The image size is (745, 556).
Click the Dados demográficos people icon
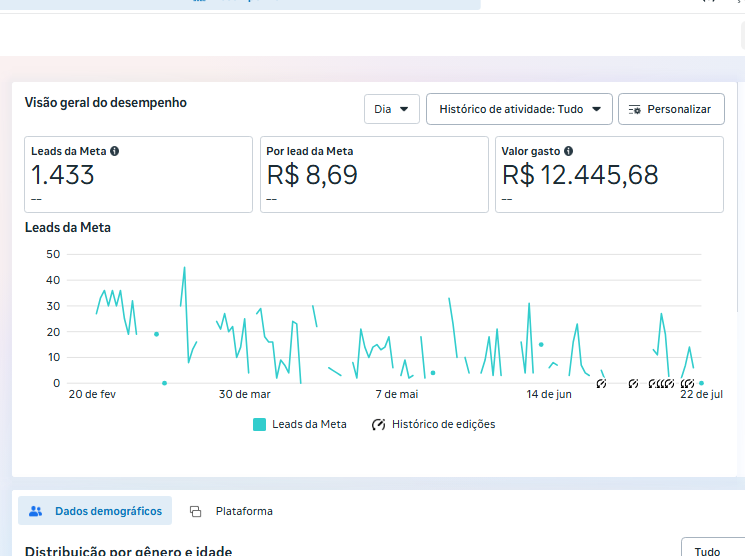pos(36,511)
